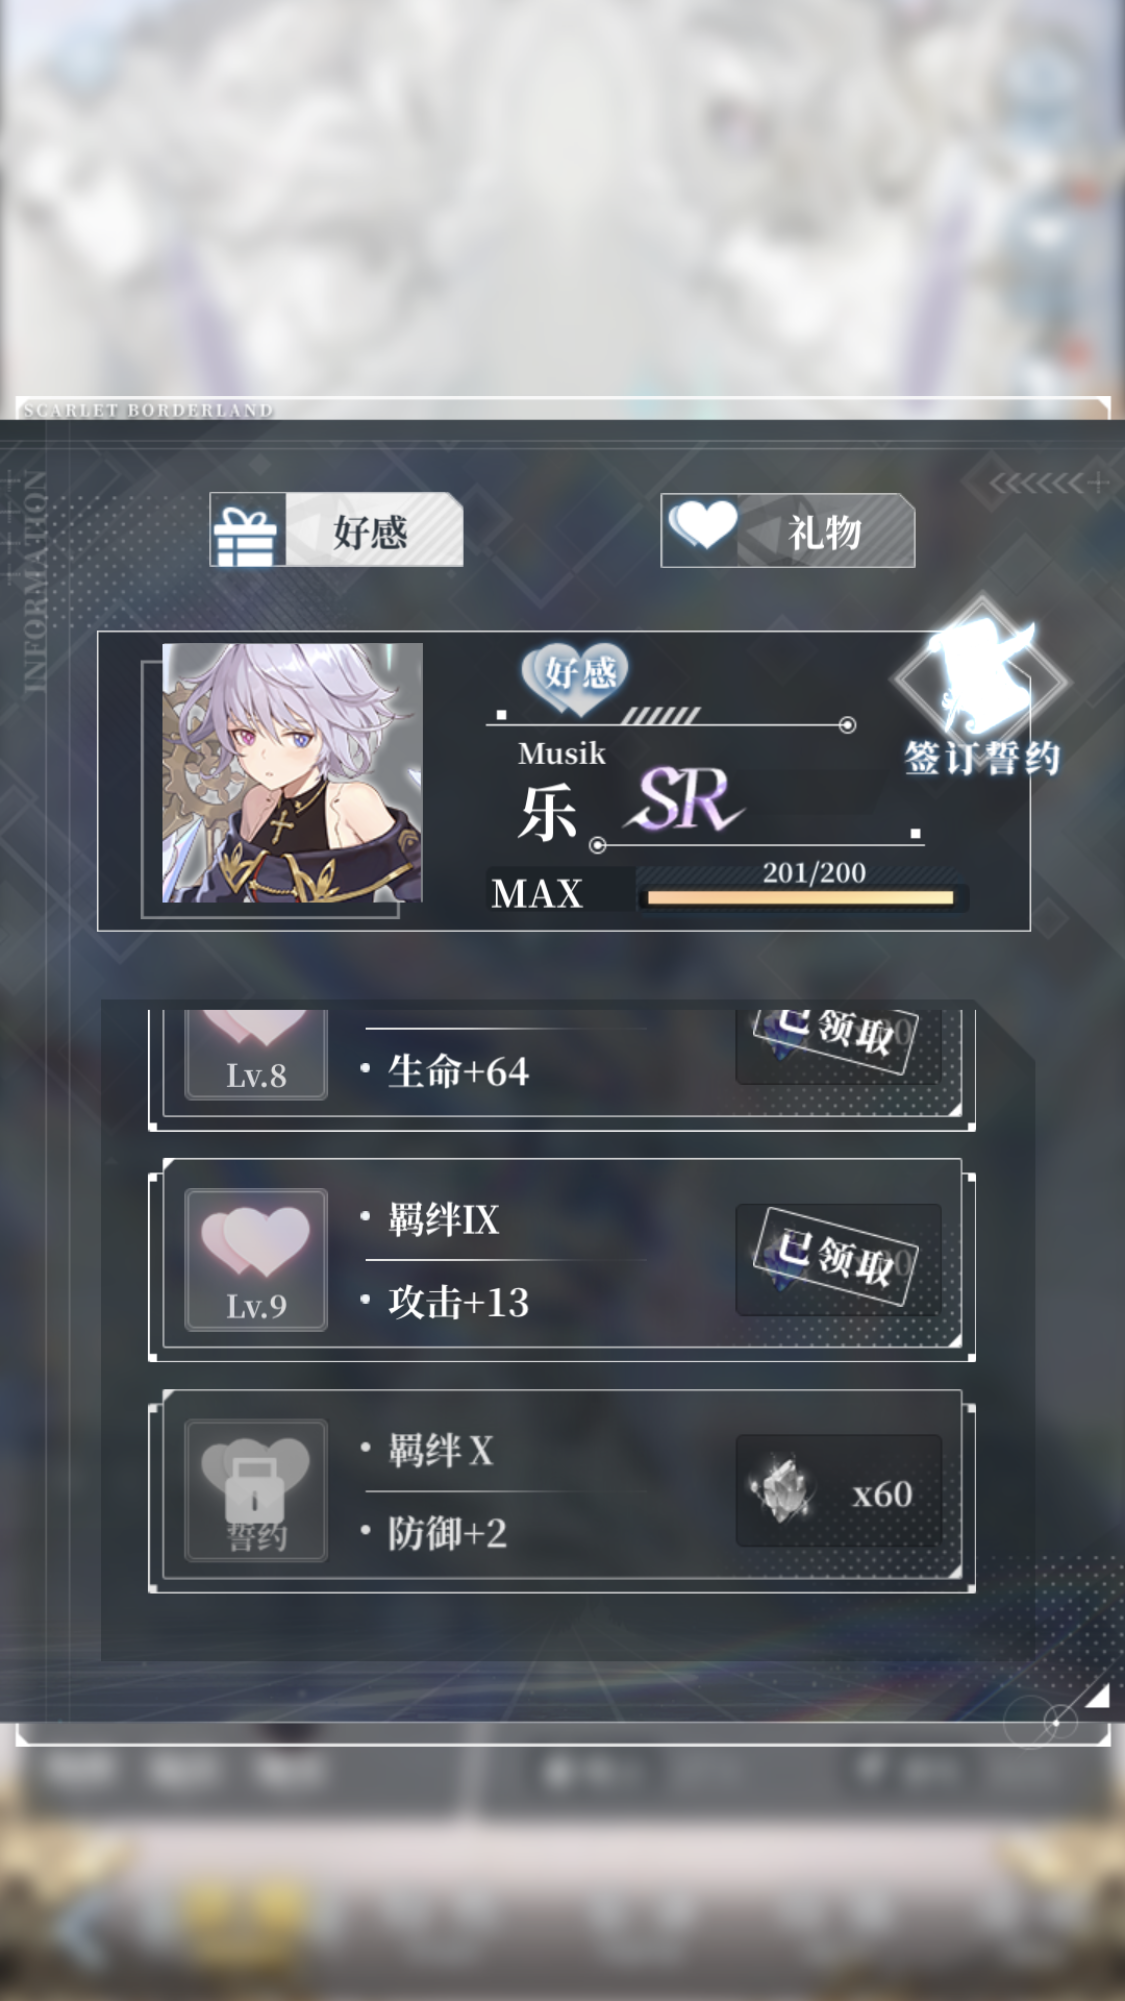The image size is (1125, 2001).
Task: Click the gift box icon
Action: coord(247,534)
